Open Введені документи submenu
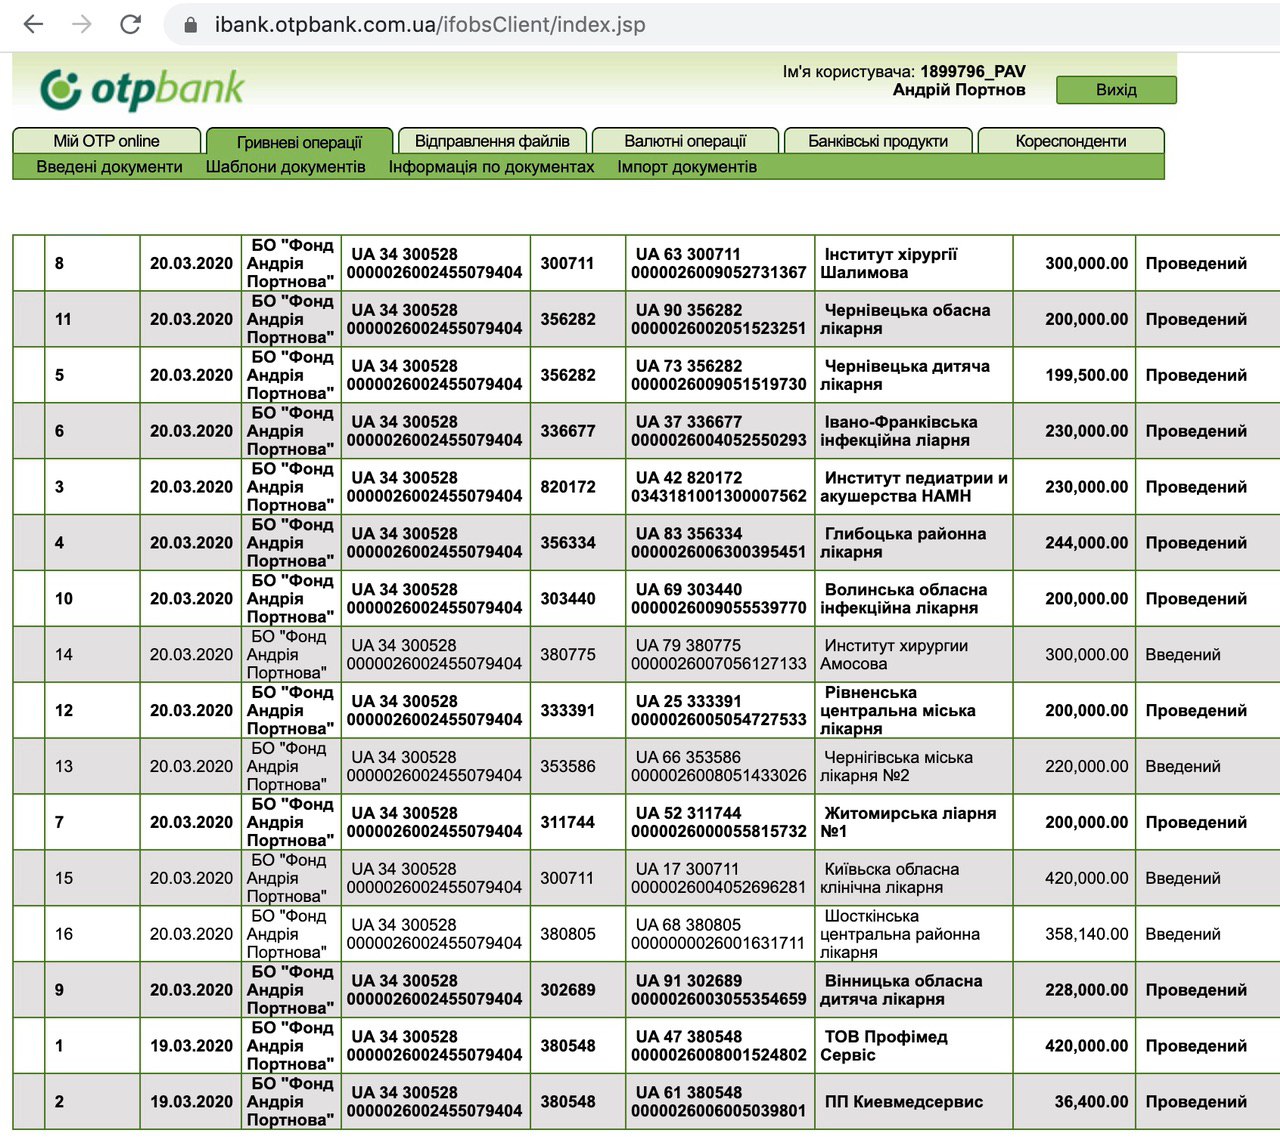Screen dimensions: 1280x1142 tap(109, 167)
